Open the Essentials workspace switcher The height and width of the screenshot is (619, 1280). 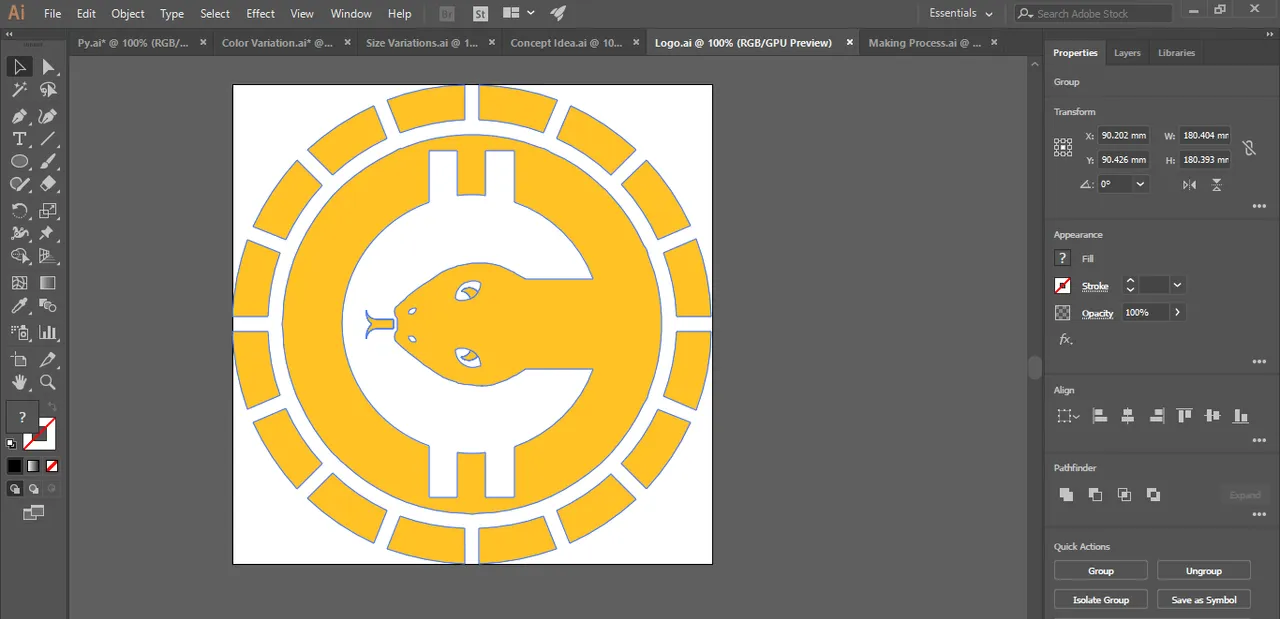click(961, 13)
